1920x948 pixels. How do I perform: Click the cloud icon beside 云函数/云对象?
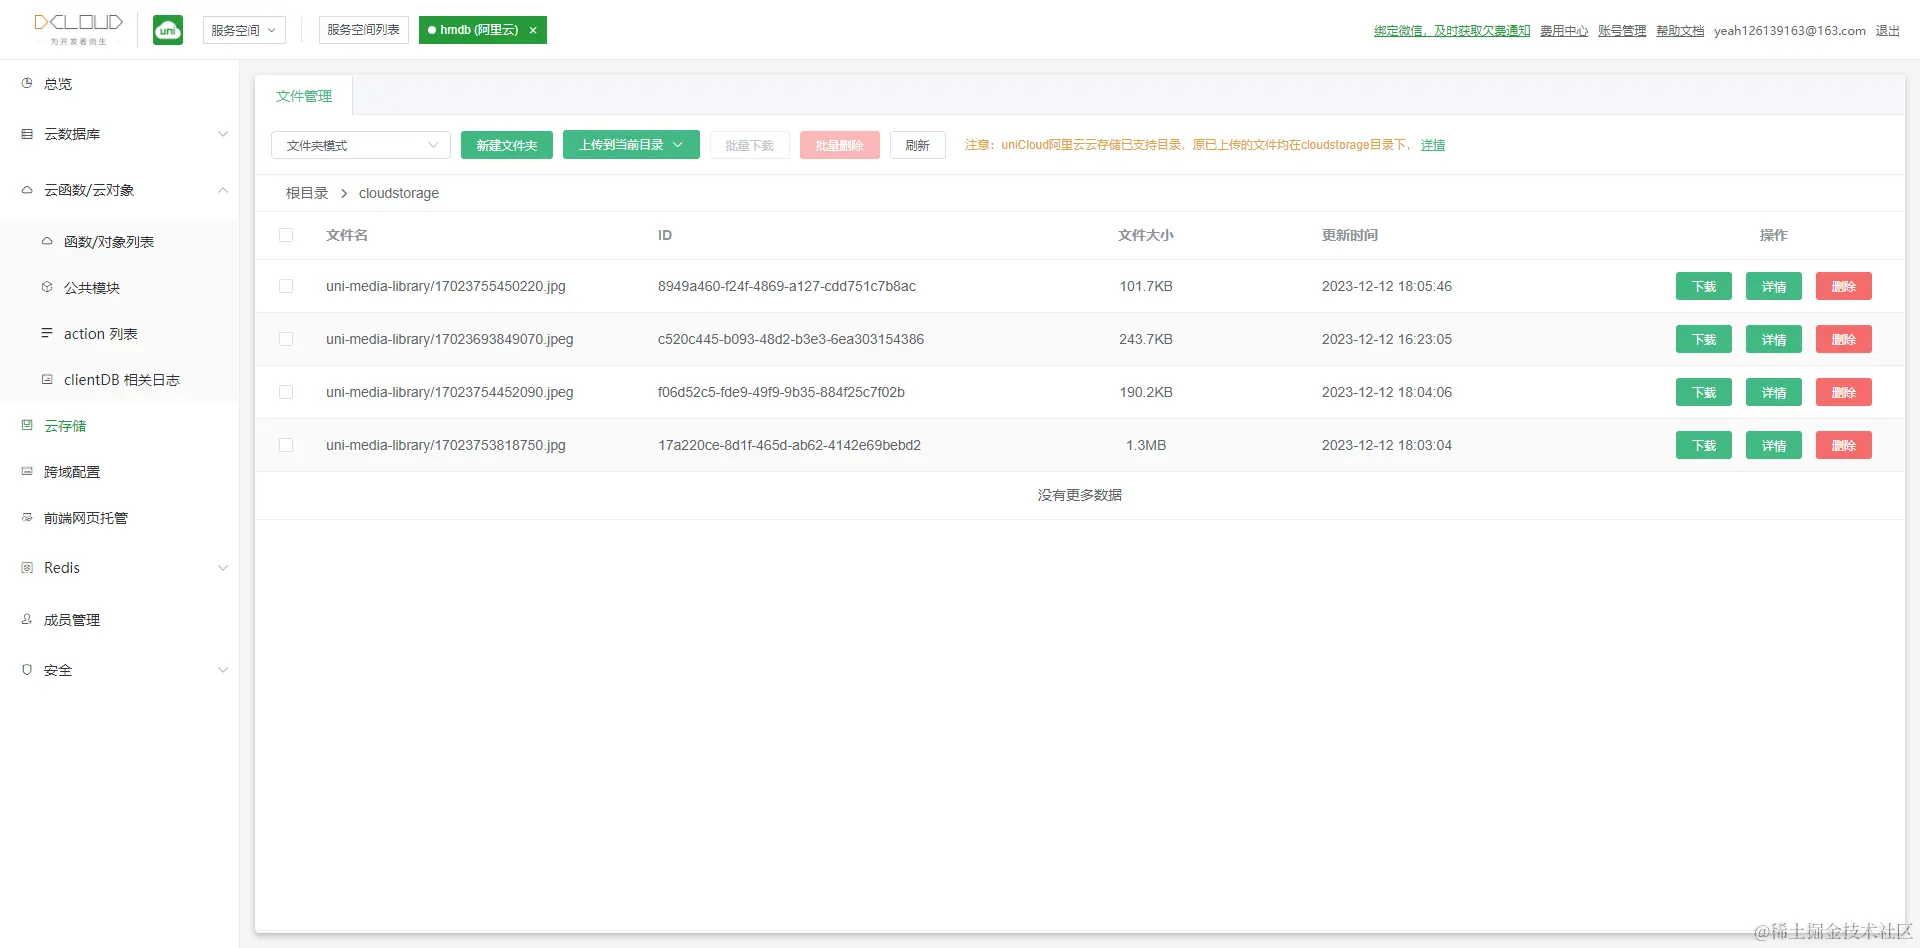(x=27, y=189)
